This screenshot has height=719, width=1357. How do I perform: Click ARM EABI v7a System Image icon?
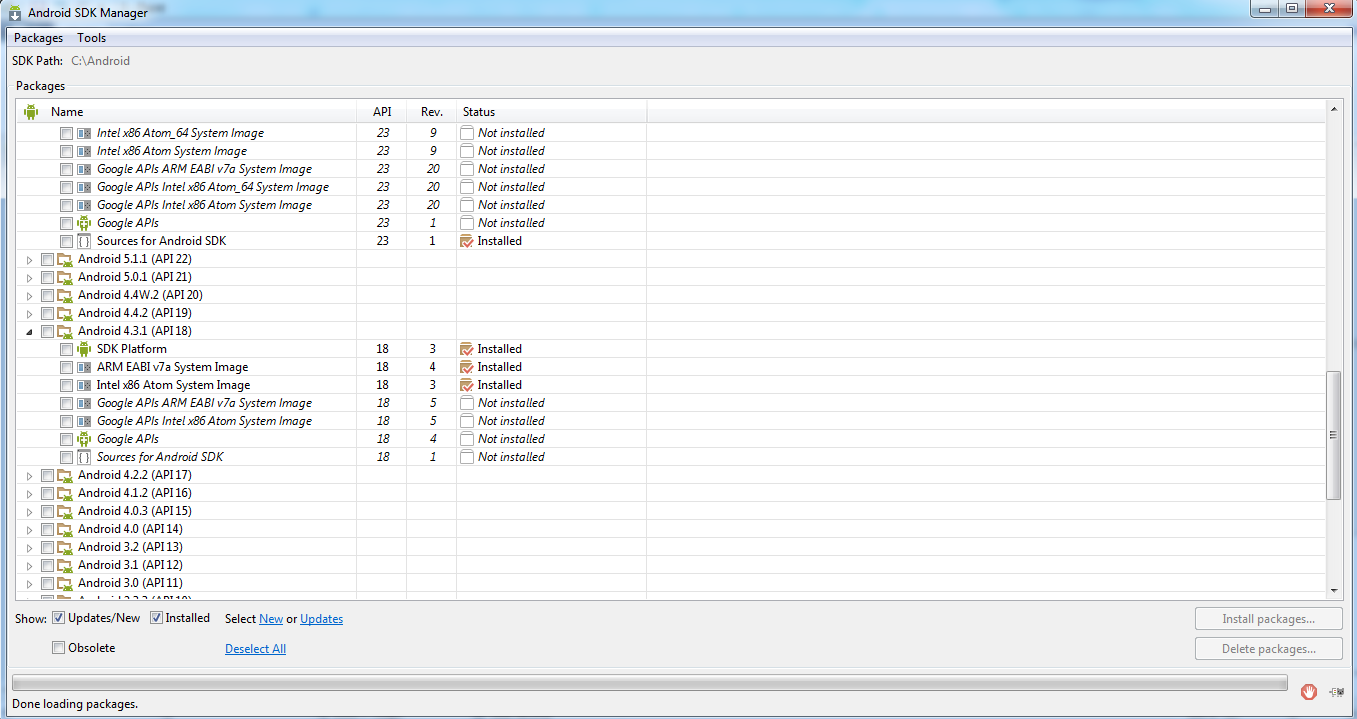[x=84, y=367]
